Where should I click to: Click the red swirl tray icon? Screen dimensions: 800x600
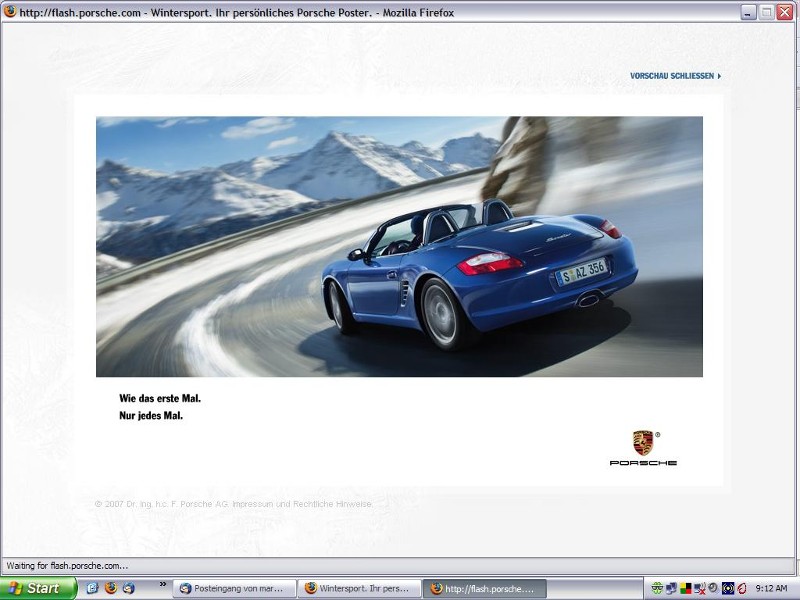point(741,588)
